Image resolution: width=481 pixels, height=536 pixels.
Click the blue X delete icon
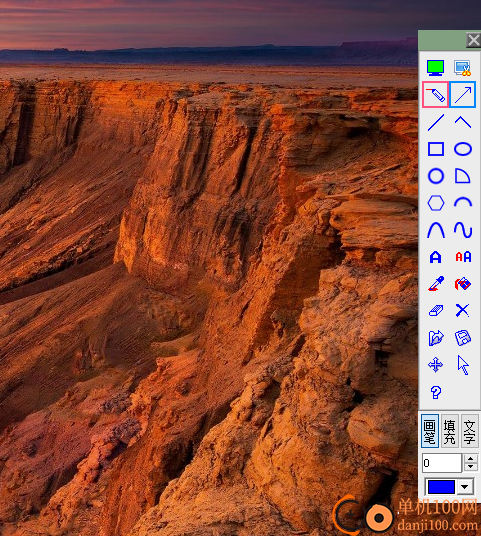coord(463,310)
